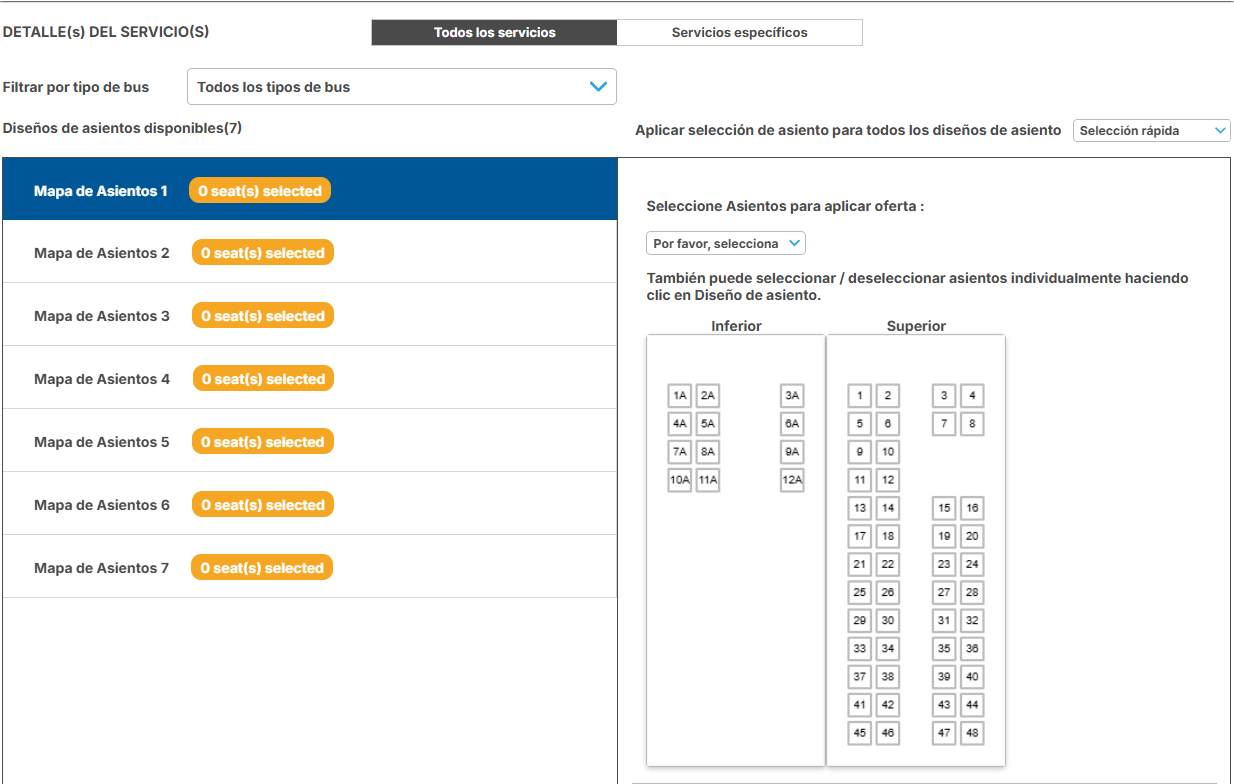Select the Todos los servicios tab
1234x784 pixels.
coord(494,32)
